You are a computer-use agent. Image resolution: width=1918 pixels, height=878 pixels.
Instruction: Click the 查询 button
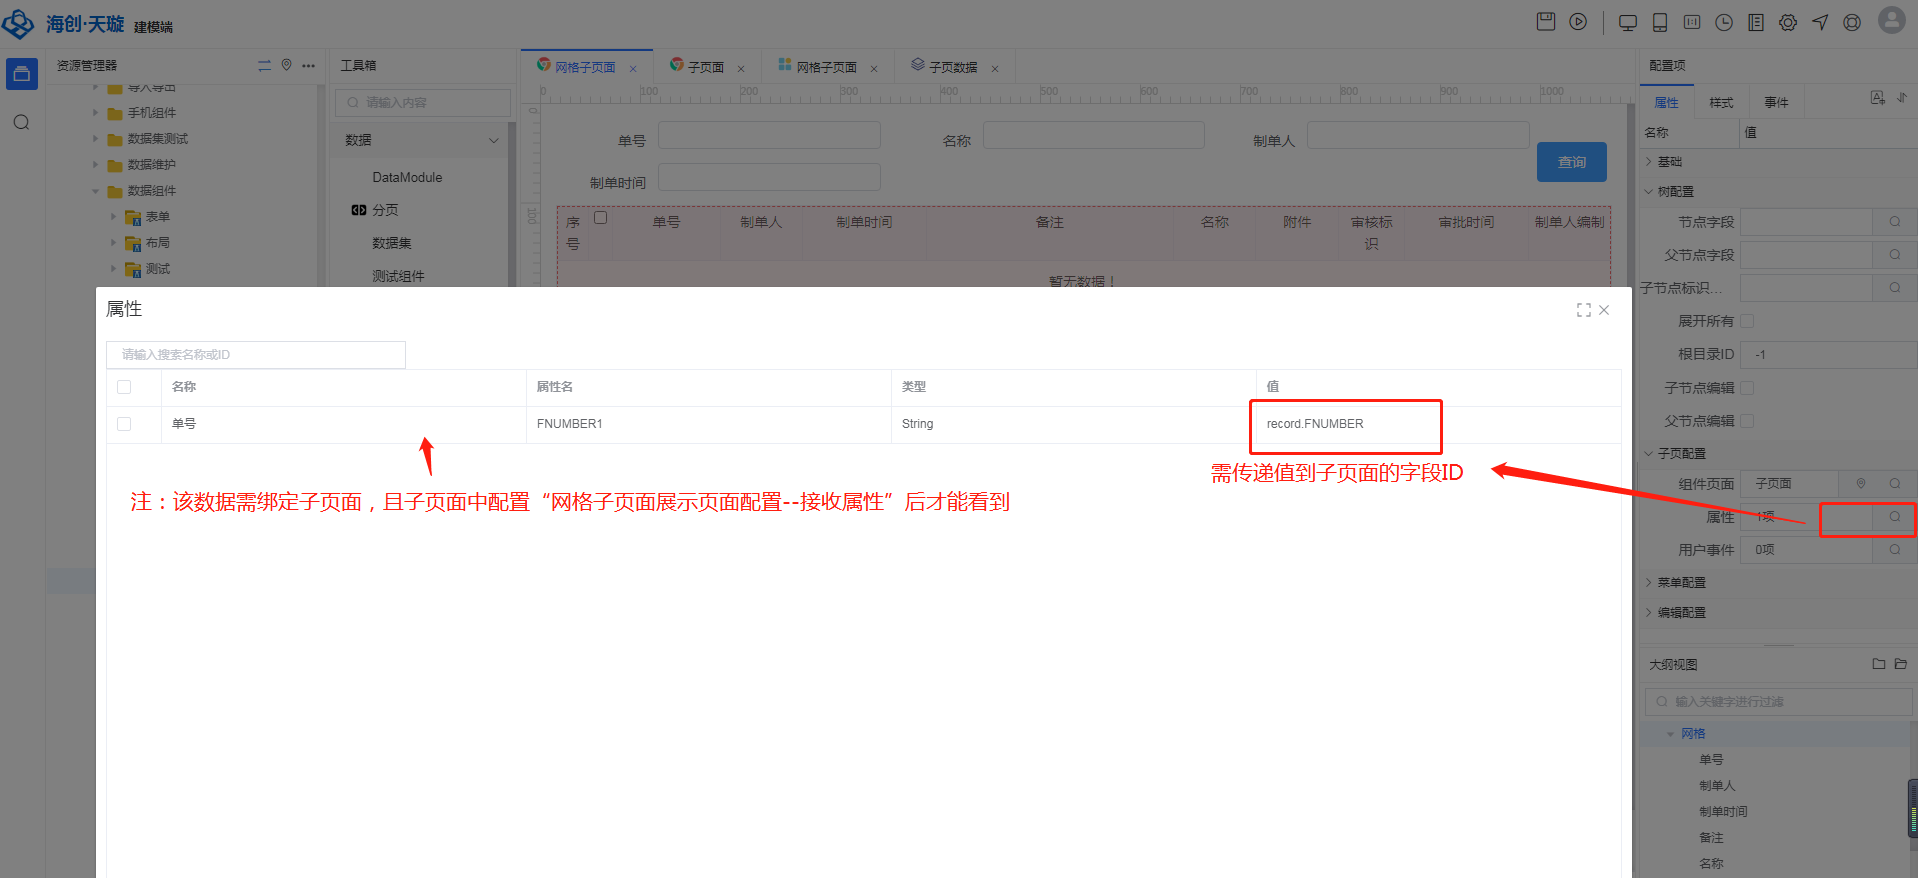click(1571, 162)
